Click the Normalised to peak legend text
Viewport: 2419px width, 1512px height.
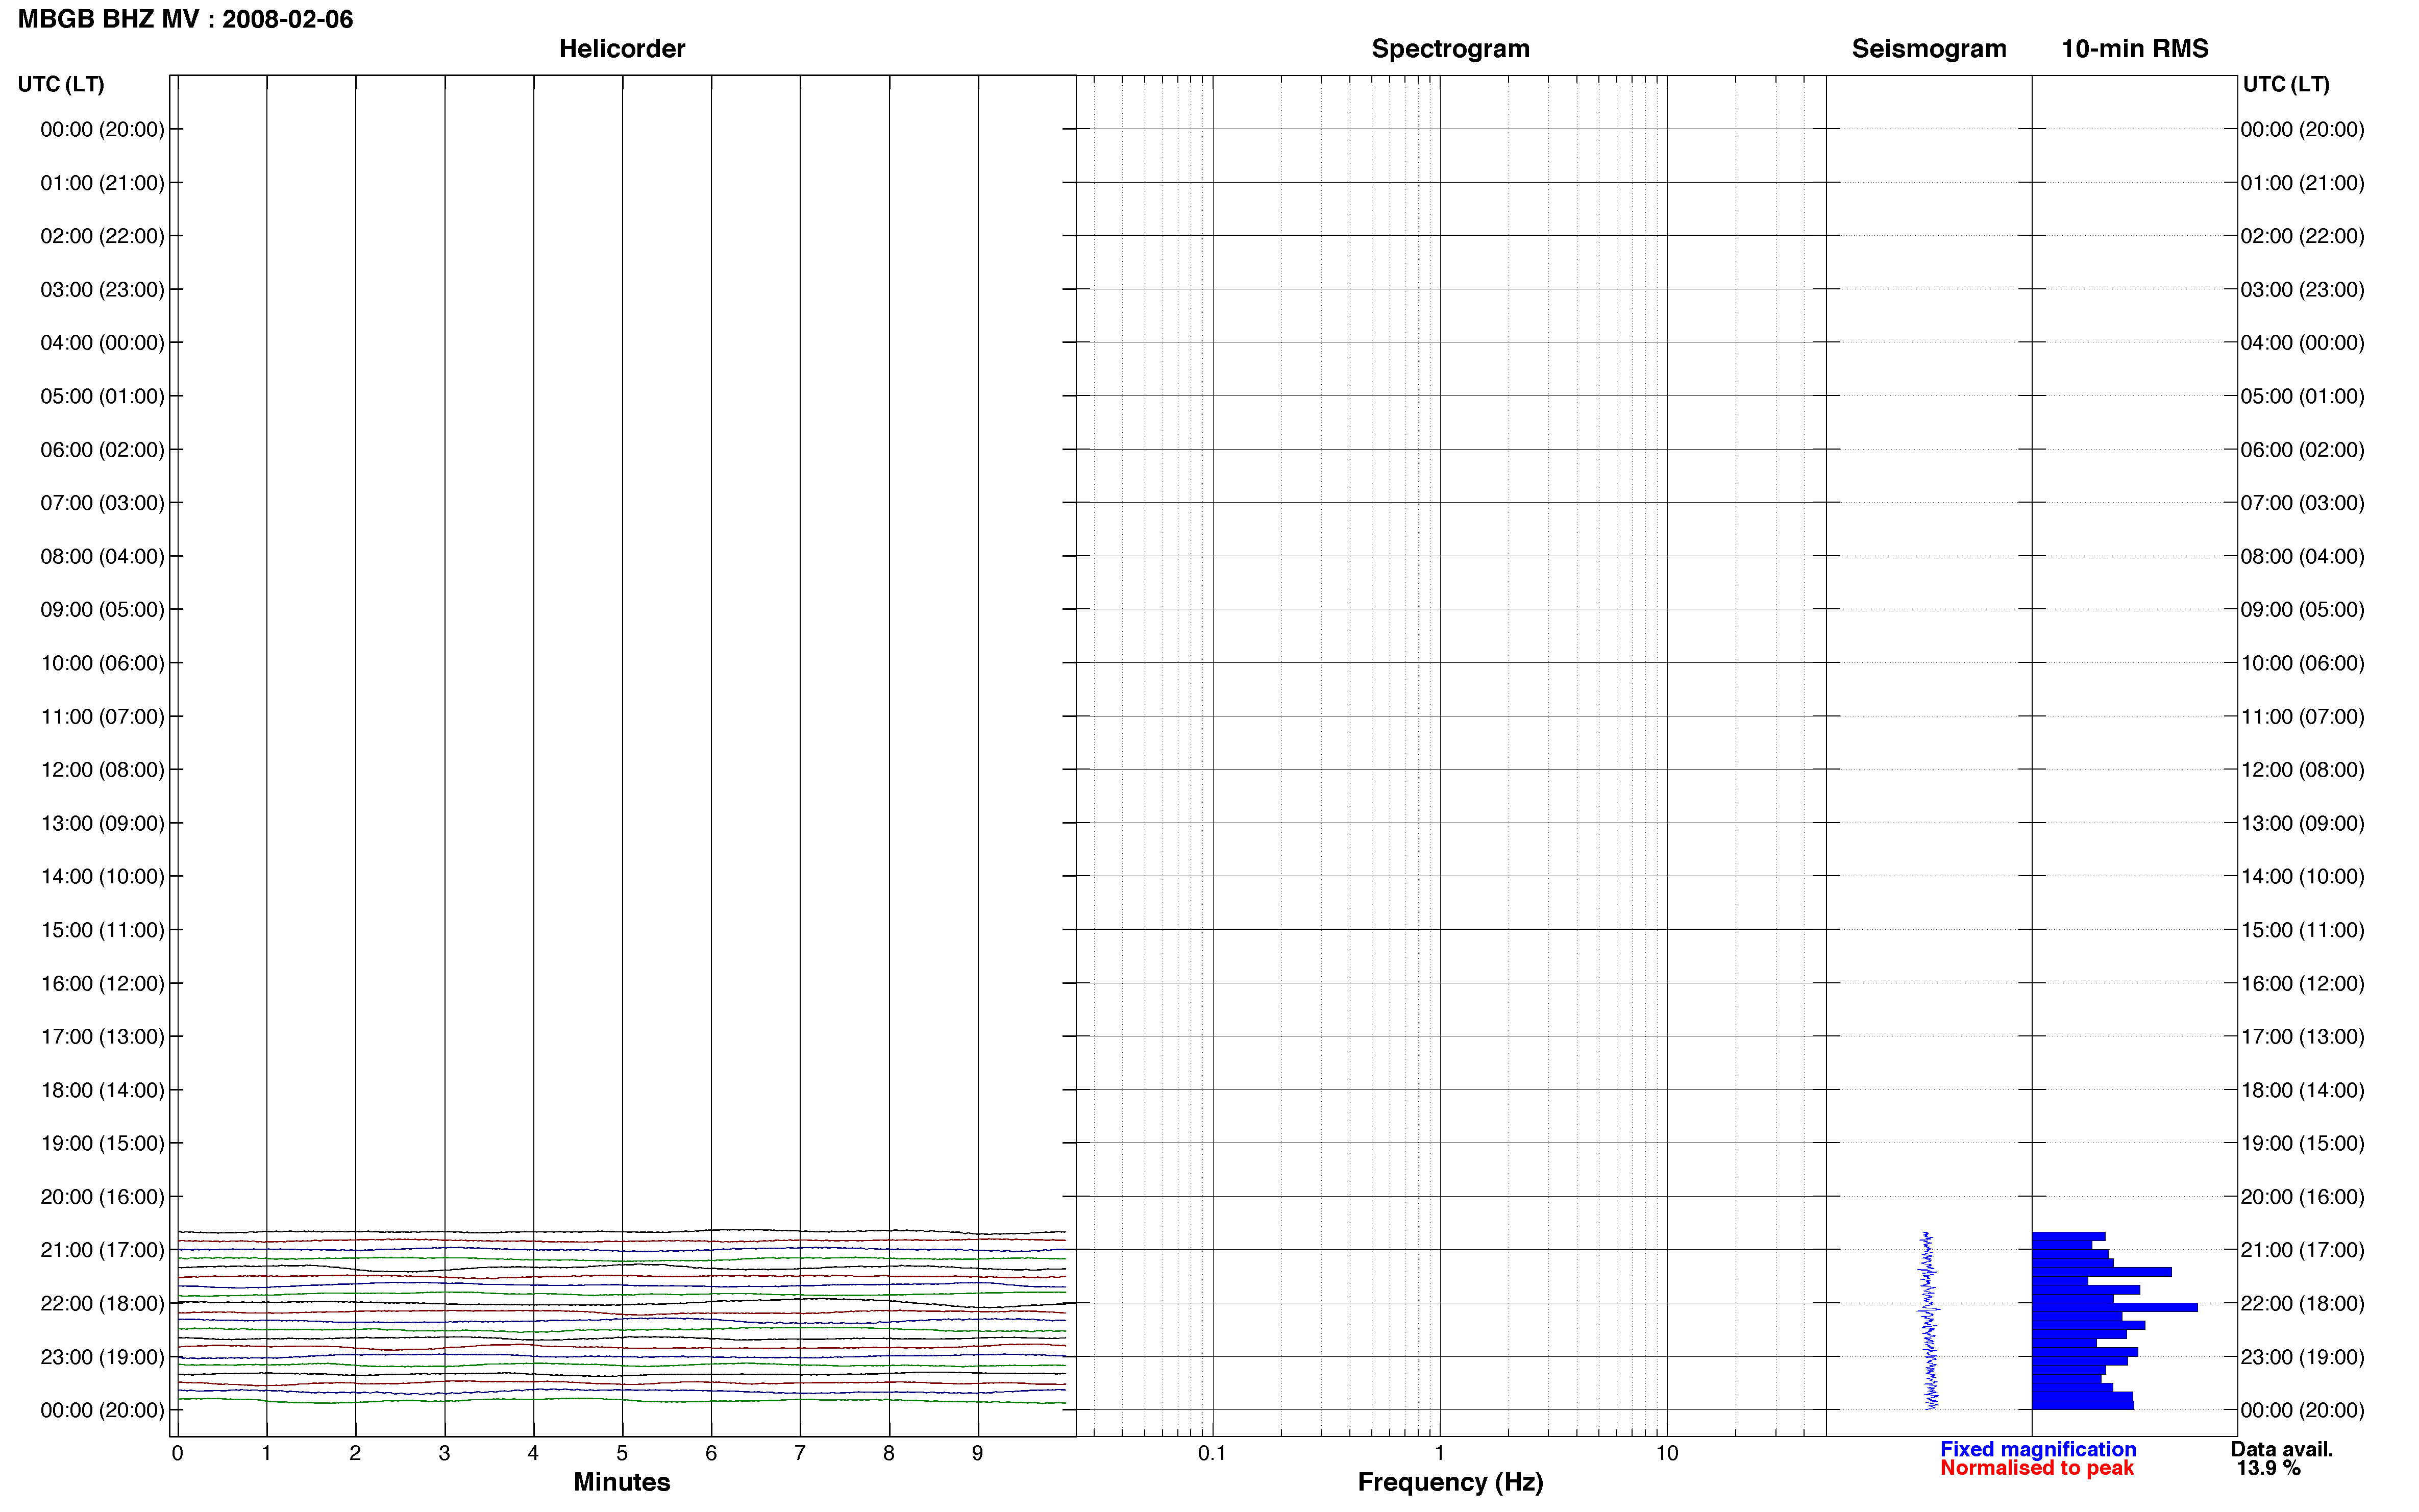point(2036,1468)
